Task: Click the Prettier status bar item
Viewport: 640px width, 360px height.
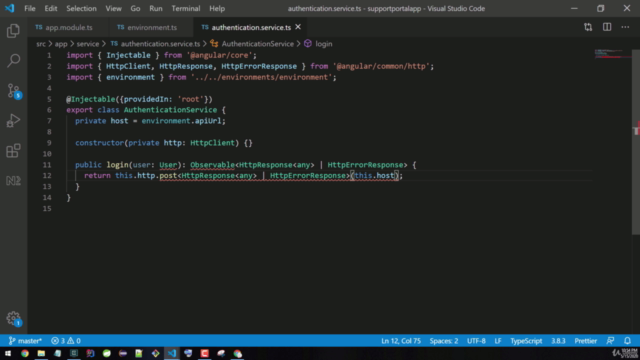Action: (x=585, y=341)
